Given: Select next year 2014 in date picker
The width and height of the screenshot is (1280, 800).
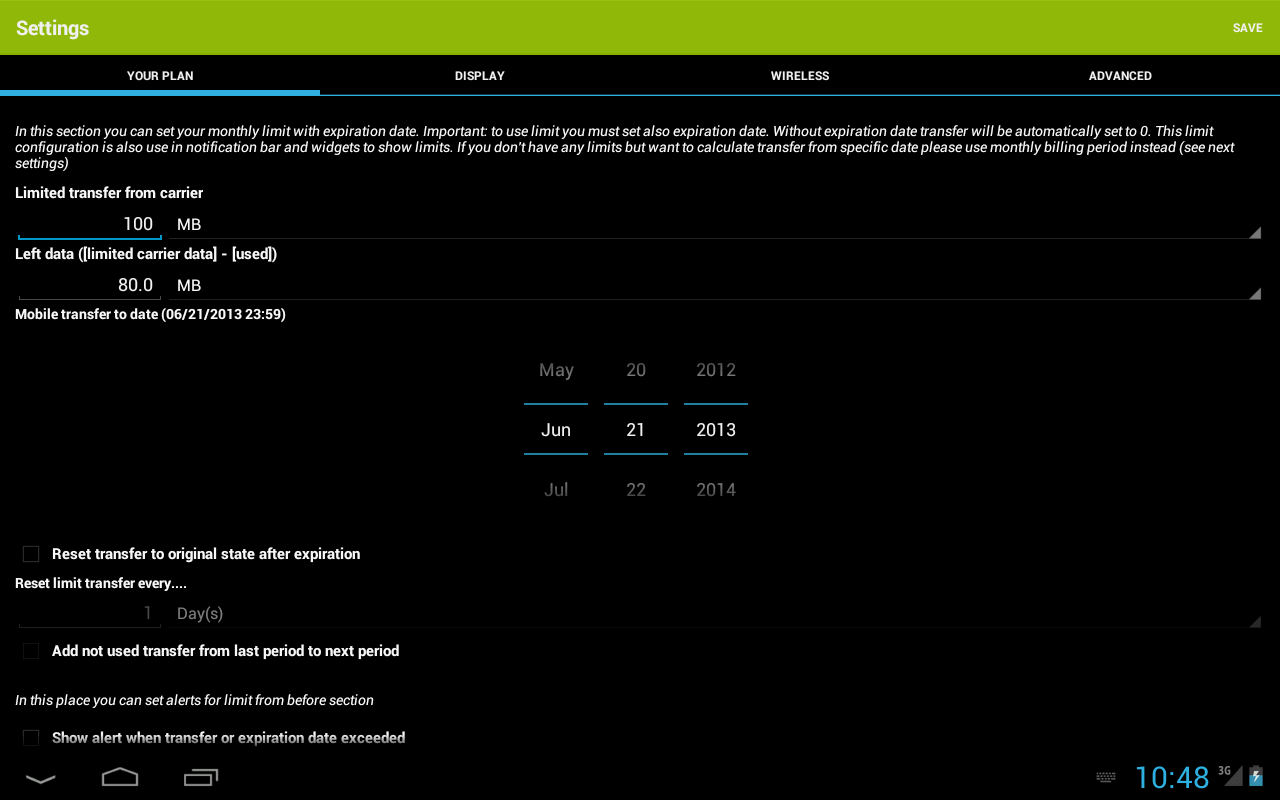Looking at the screenshot, I should pos(716,490).
